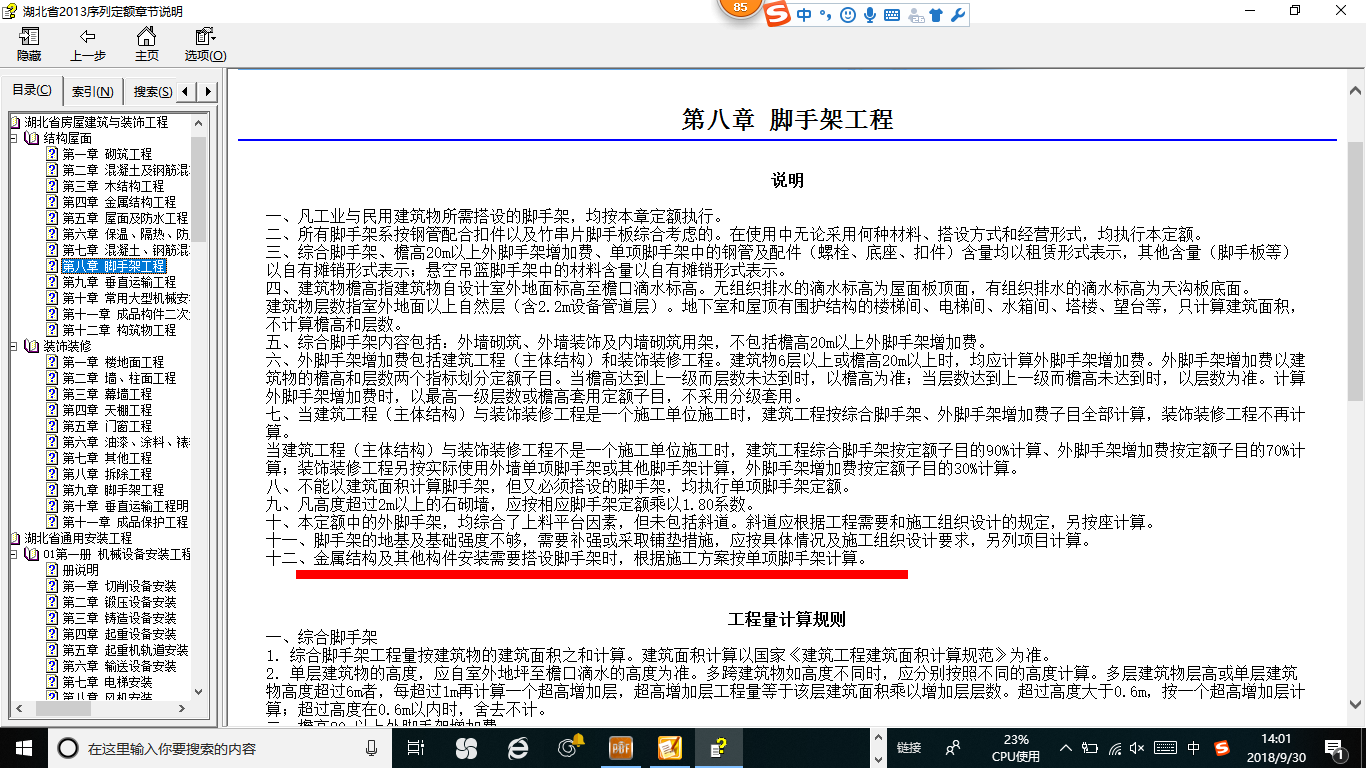Viewport: 1366px width, 768px height.
Task: Click Sogou IME toolbar keyboard icon
Action: (x=892, y=15)
